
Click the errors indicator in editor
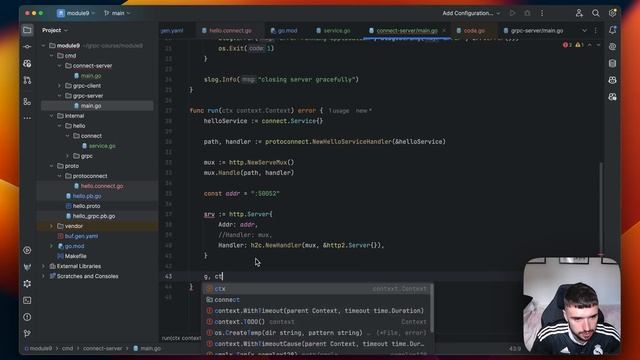[x=567, y=45]
